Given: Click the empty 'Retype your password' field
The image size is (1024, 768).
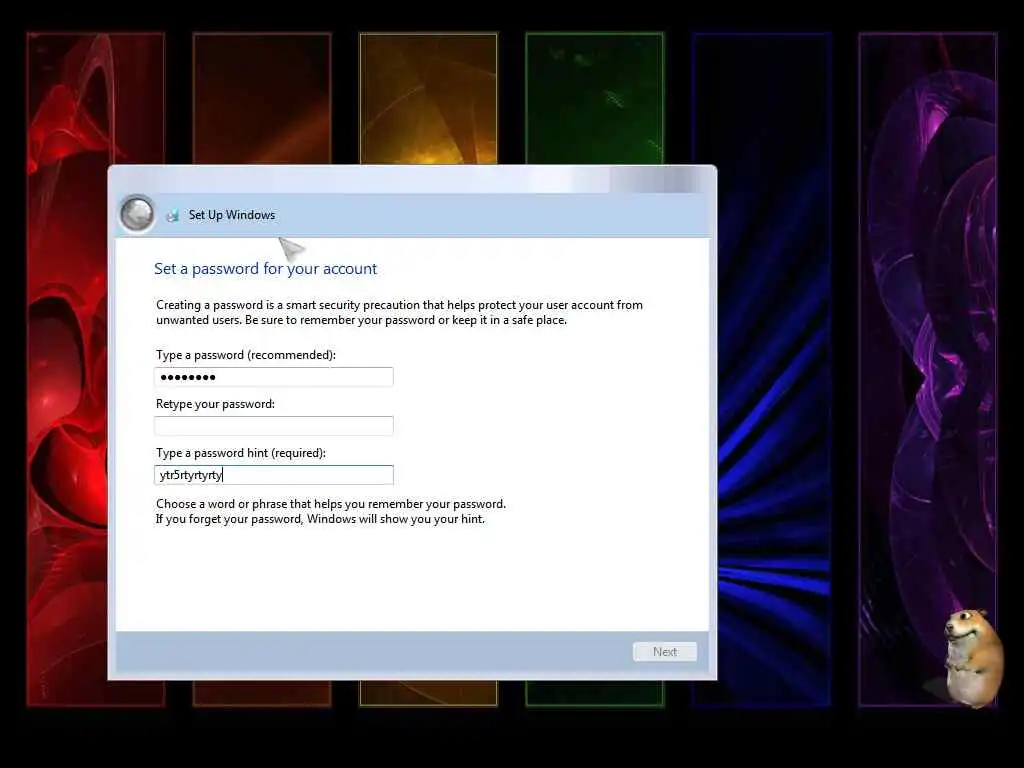Looking at the screenshot, I should pos(274,426).
